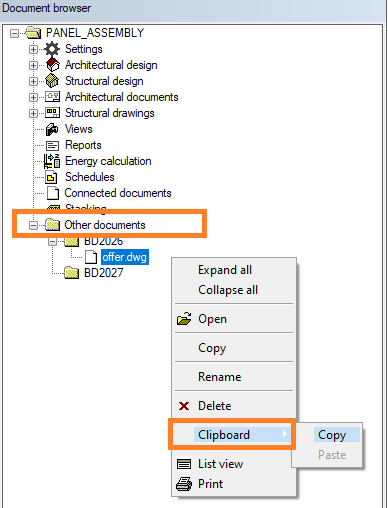
Task: Select the Architectural documents label
Action: click(122, 97)
